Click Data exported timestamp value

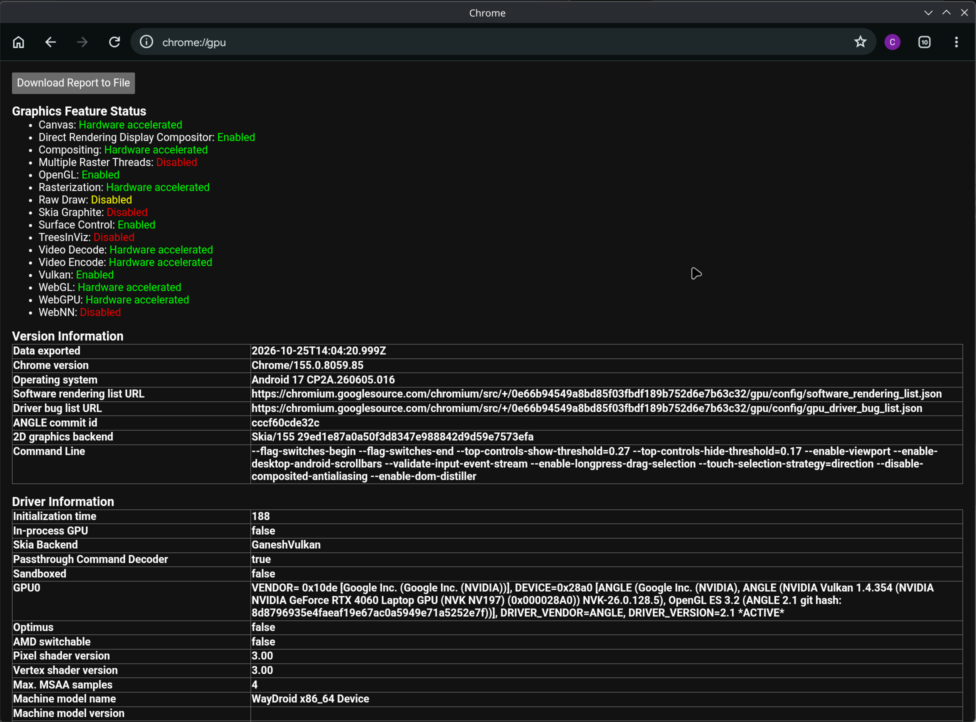pos(319,351)
